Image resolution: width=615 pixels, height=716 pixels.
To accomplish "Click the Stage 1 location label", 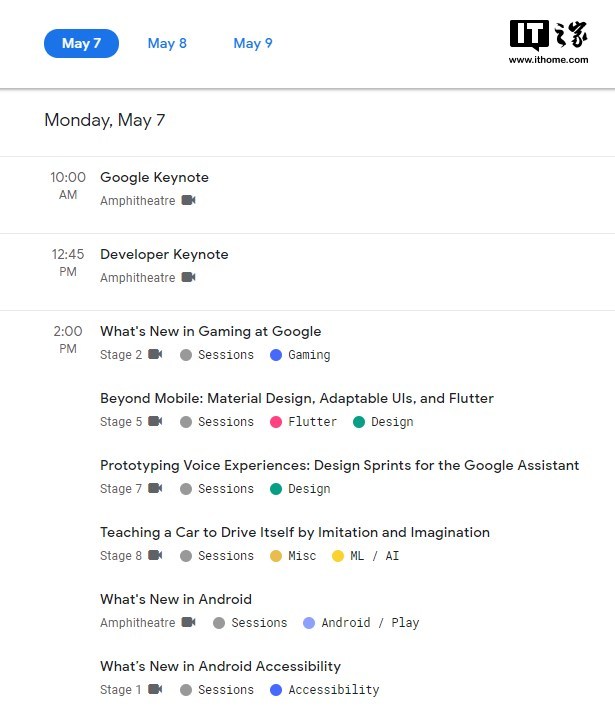I will click(x=121, y=690).
